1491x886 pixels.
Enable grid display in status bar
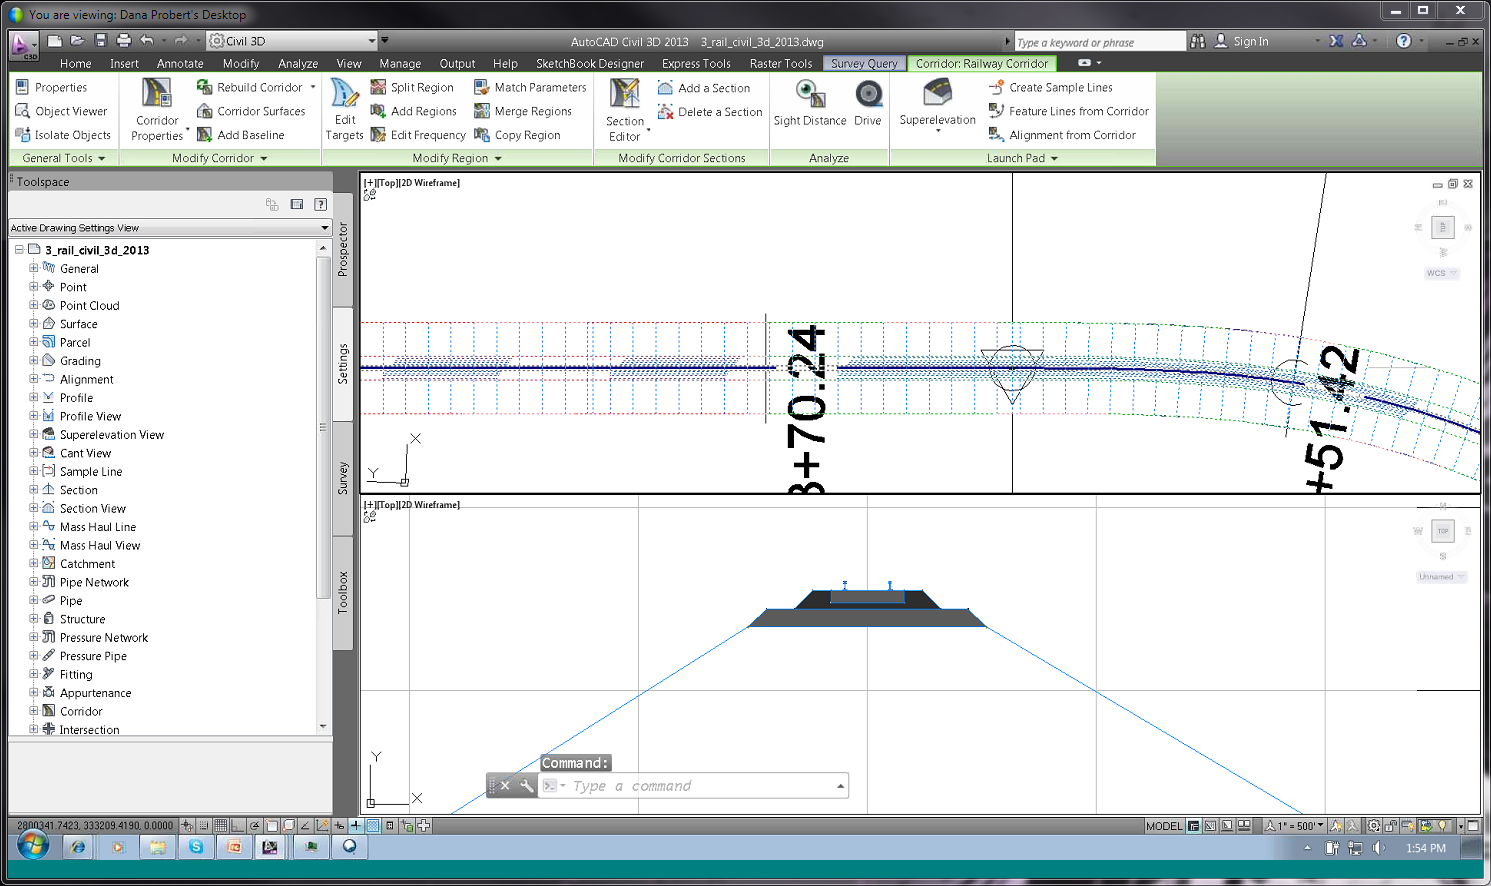(x=221, y=826)
